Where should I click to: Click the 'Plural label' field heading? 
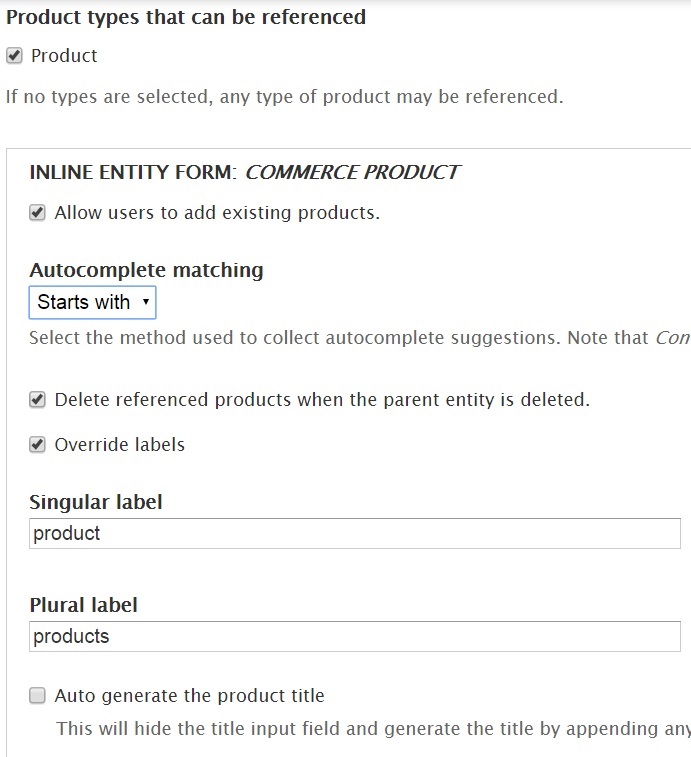click(84, 605)
